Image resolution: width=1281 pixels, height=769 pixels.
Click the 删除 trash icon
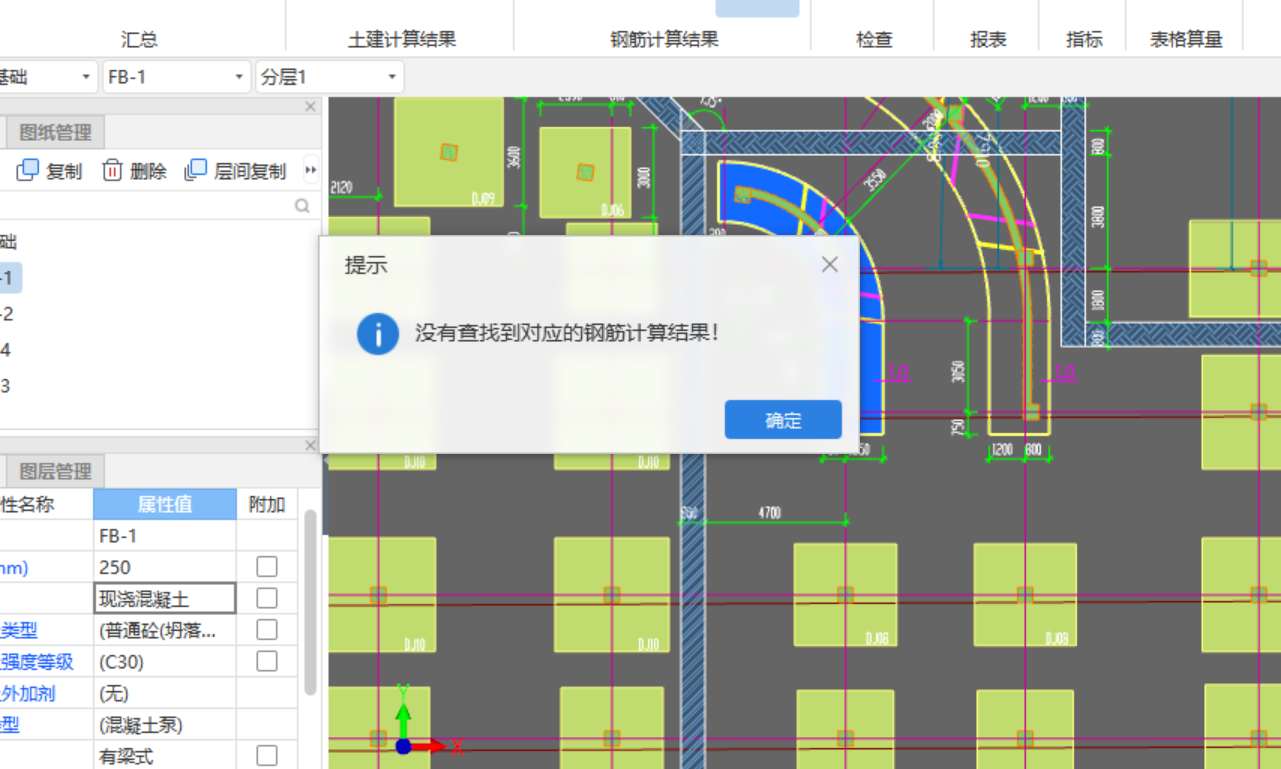(x=112, y=170)
